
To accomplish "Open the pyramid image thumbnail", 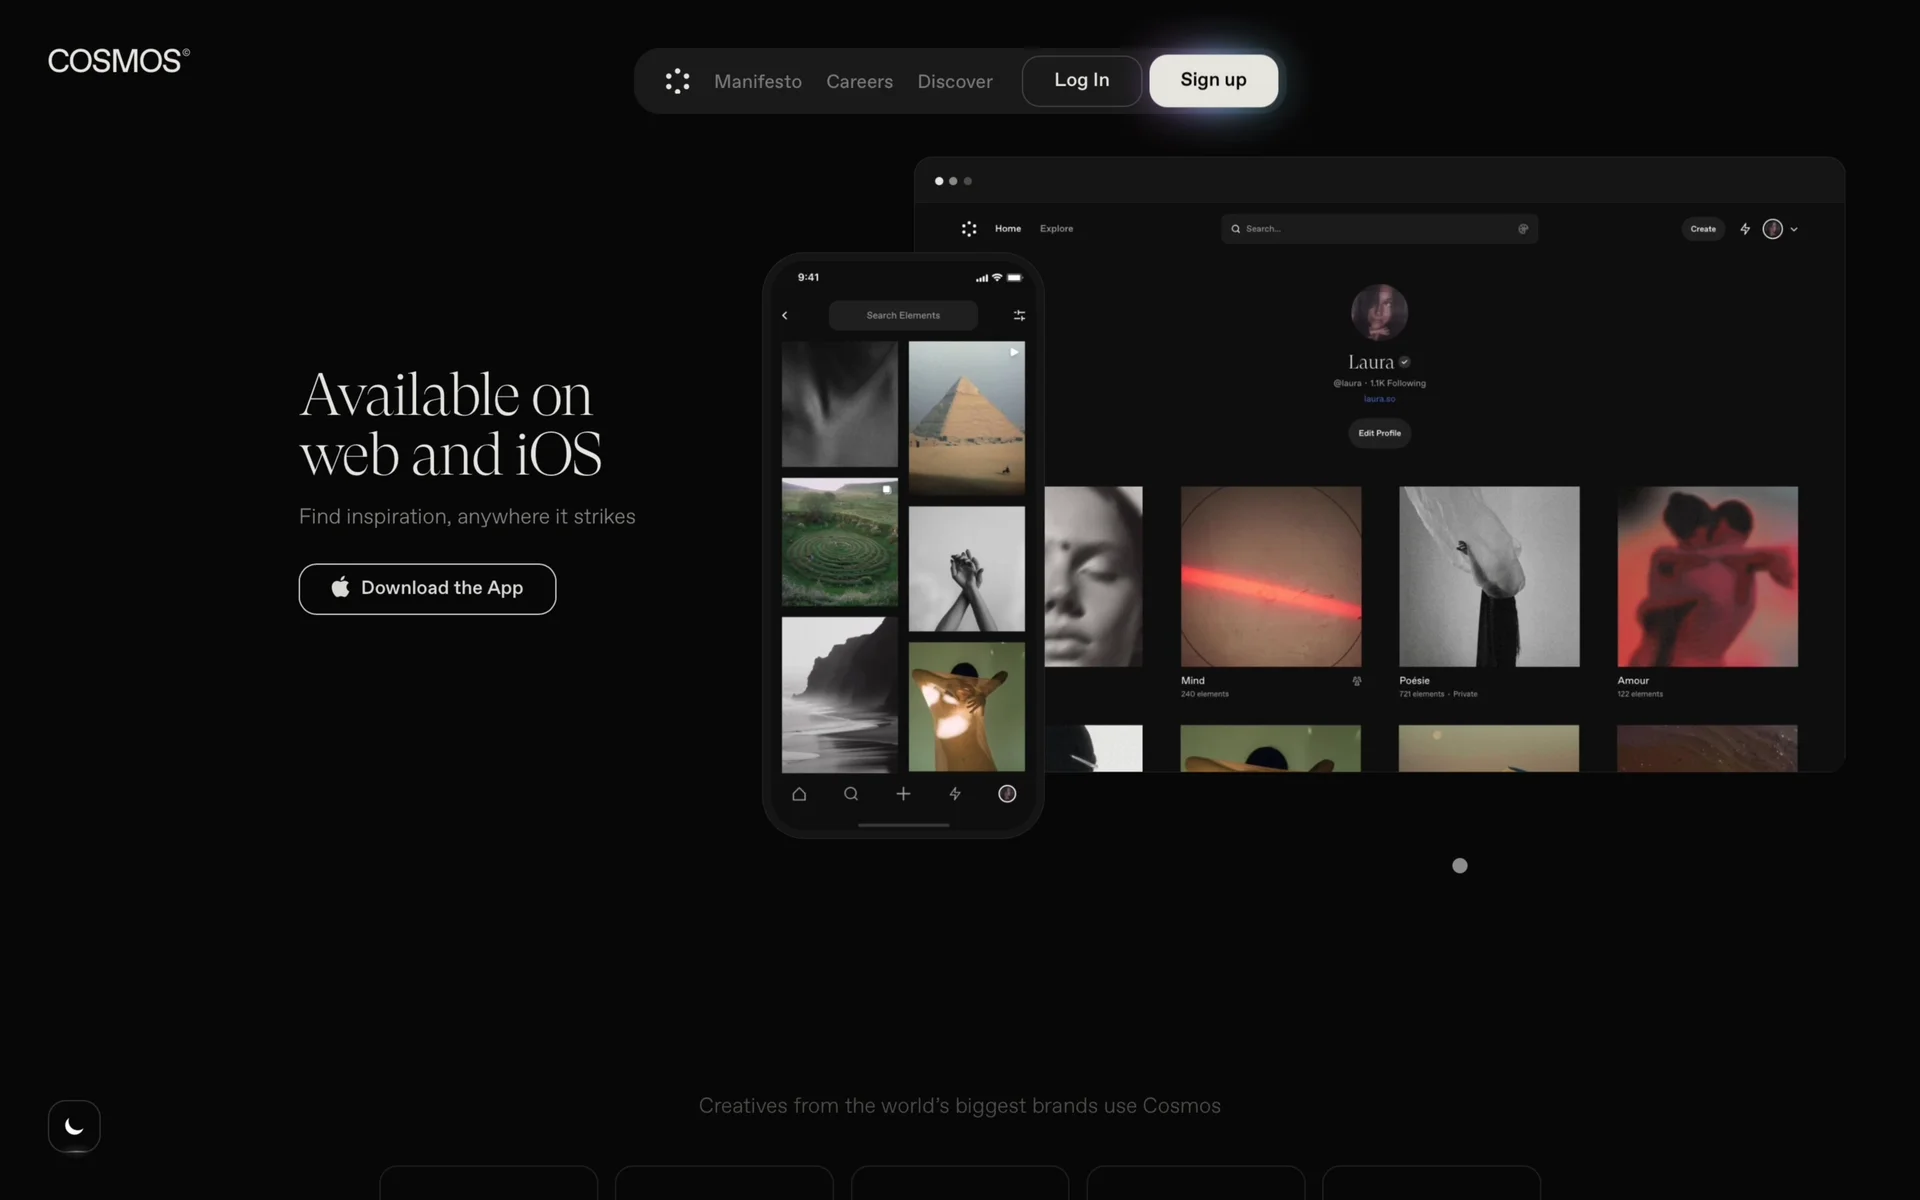I will click(966, 417).
